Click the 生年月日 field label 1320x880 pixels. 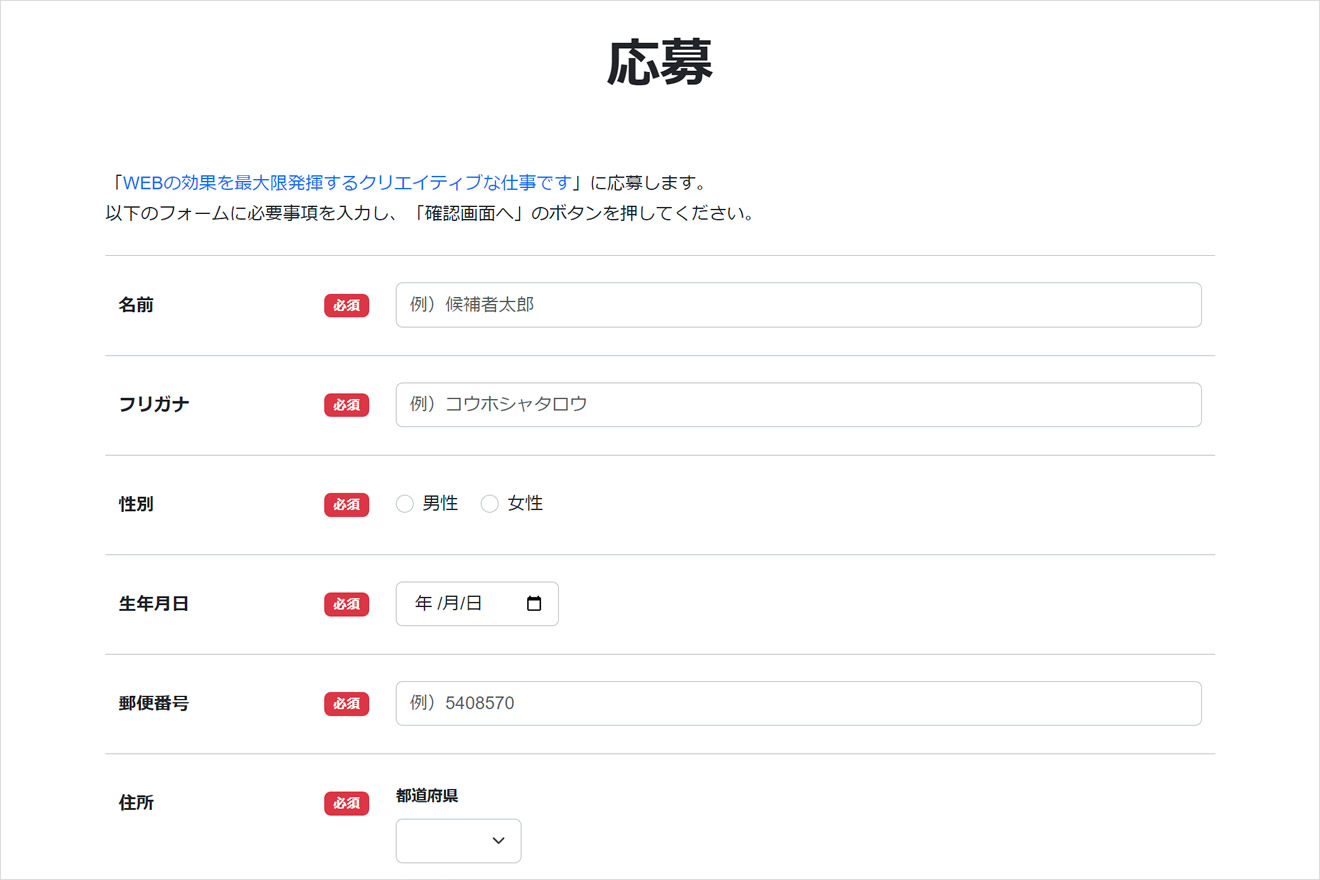pos(154,604)
